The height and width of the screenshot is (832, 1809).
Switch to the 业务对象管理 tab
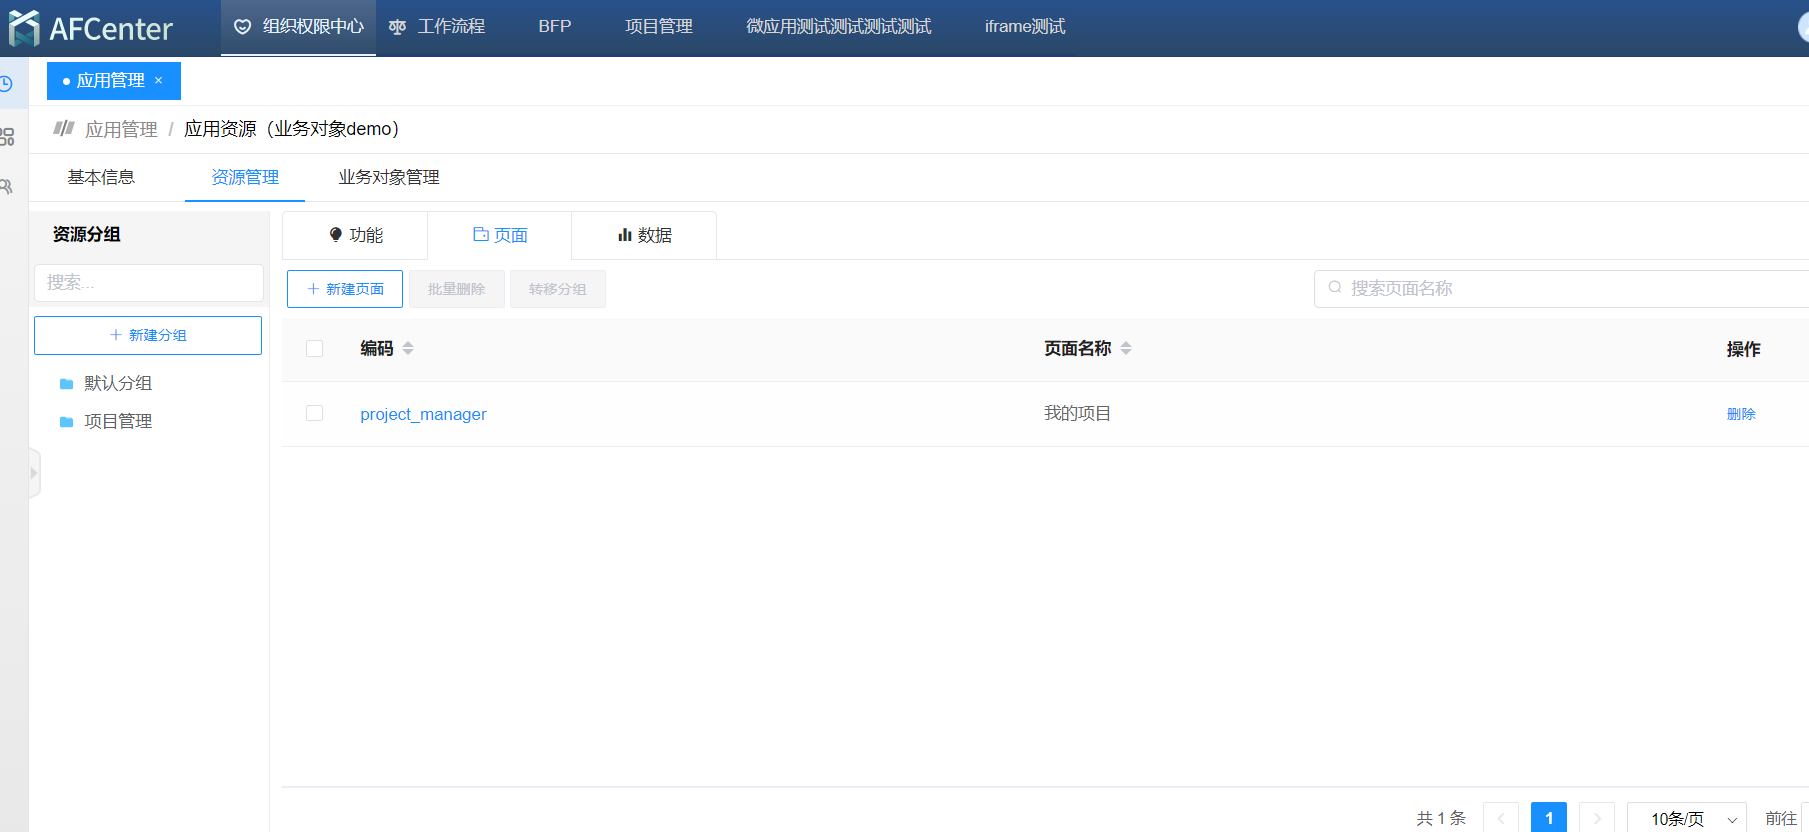coord(389,178)
